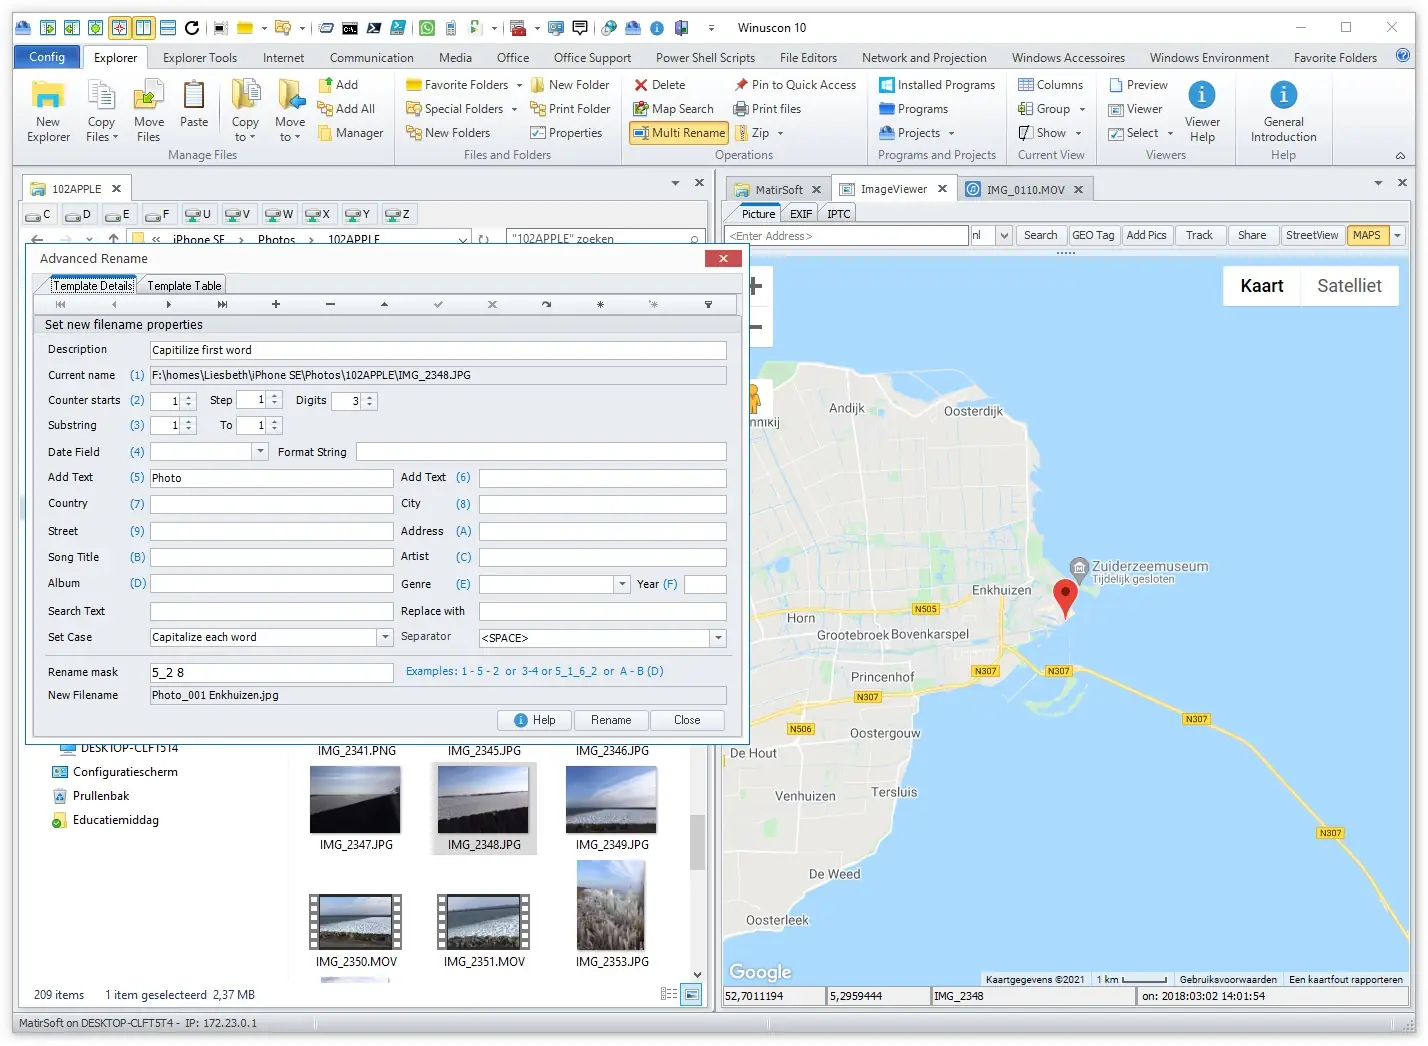This screenshot has height=1046, width=1428.
Task: Switch map to Satelliet view
Action: pos(1349,286)
